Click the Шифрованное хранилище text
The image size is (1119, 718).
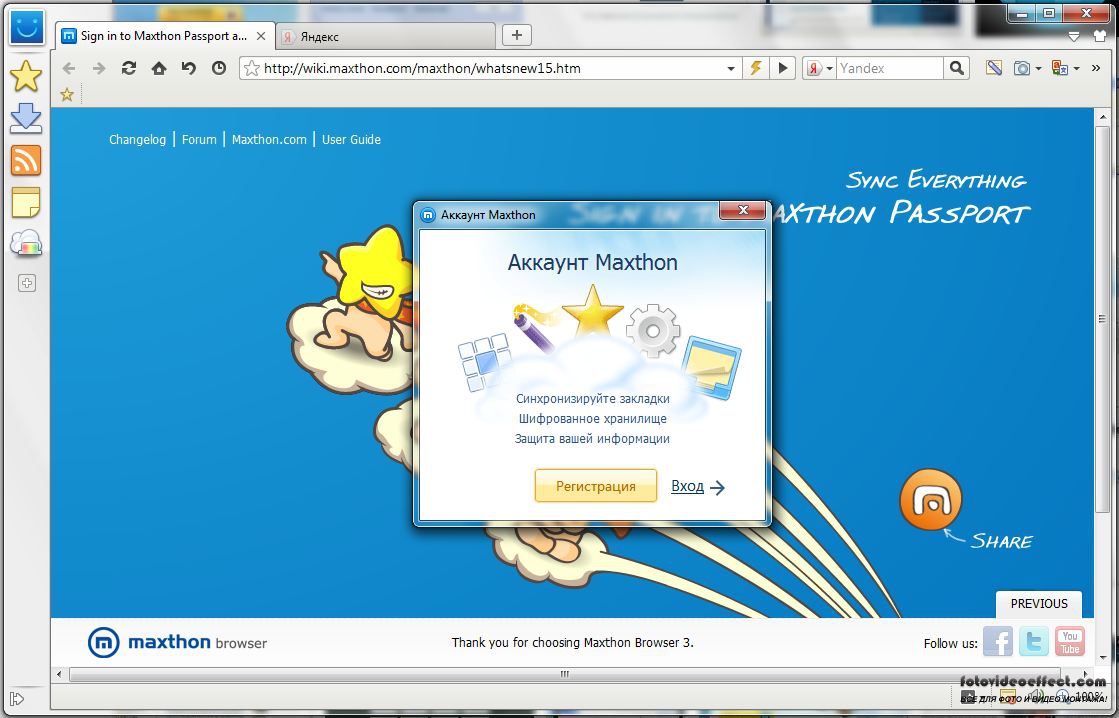593,418
